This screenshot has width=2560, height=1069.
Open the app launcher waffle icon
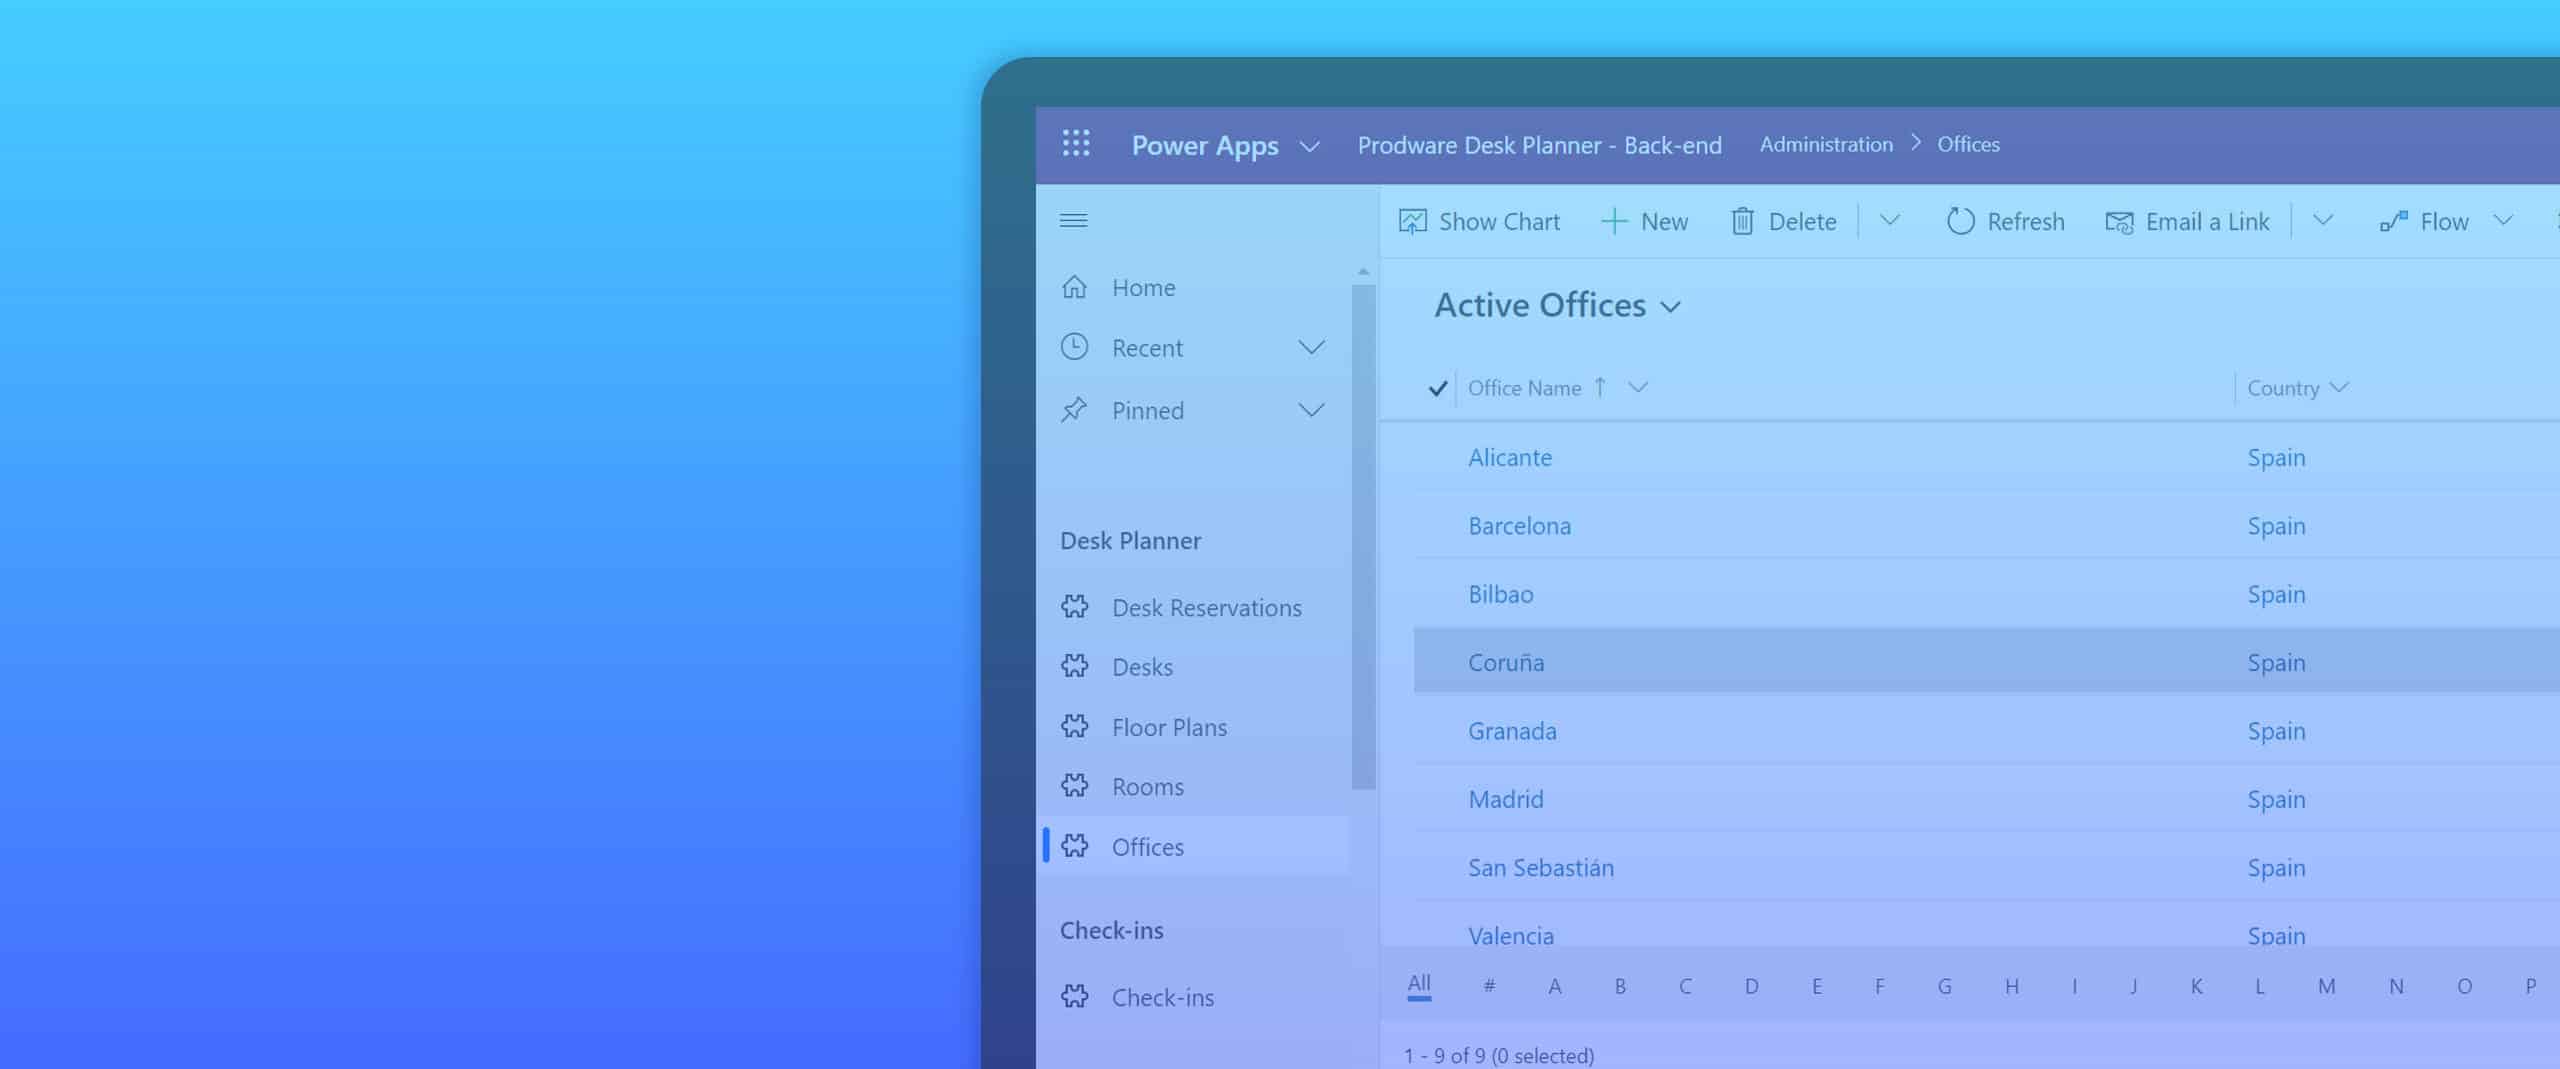tap(1076, 144)
